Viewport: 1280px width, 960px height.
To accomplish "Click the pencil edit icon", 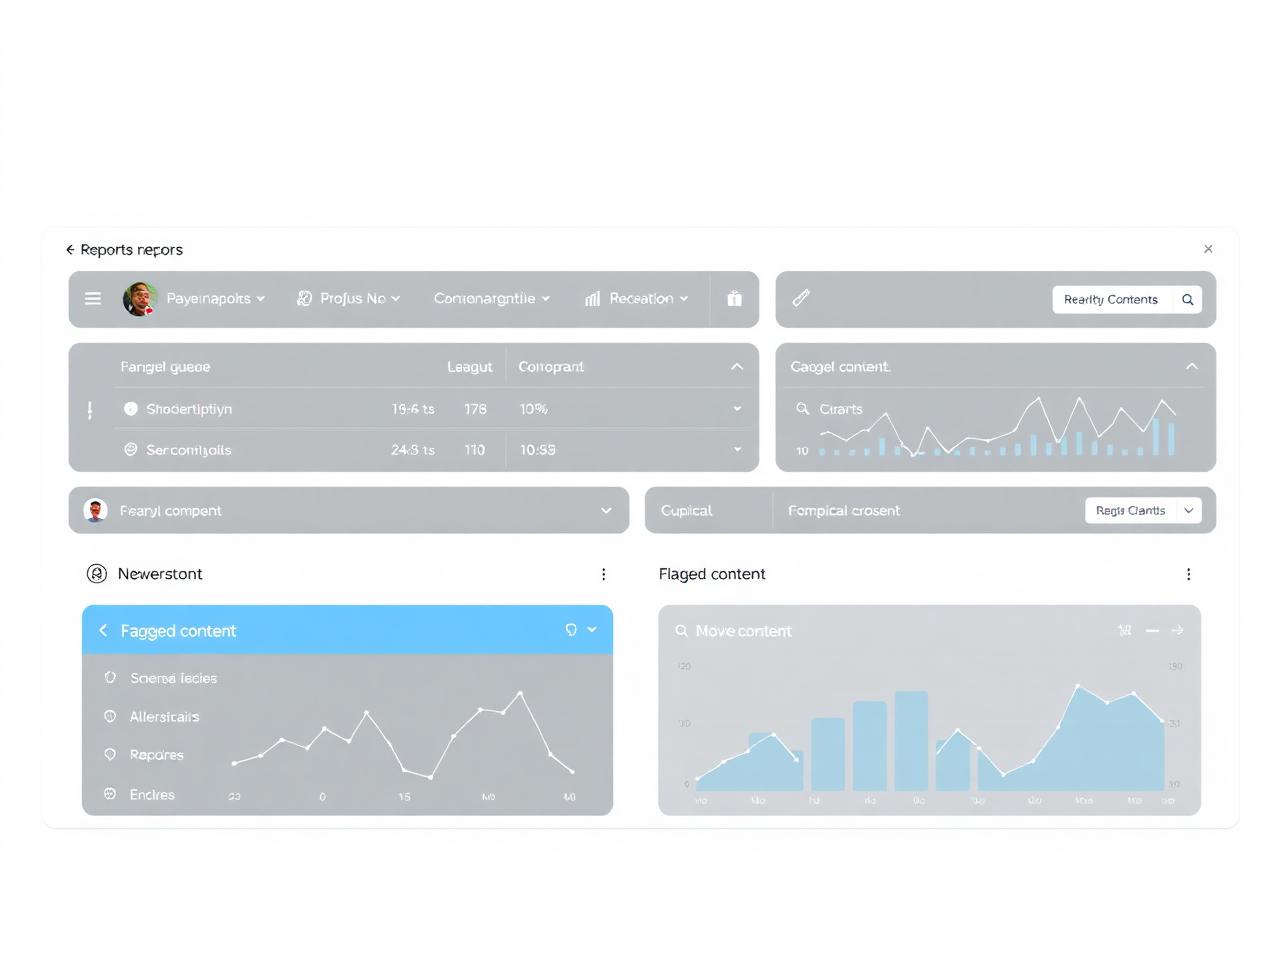I will pyautogui.click(x=801, y=298).
